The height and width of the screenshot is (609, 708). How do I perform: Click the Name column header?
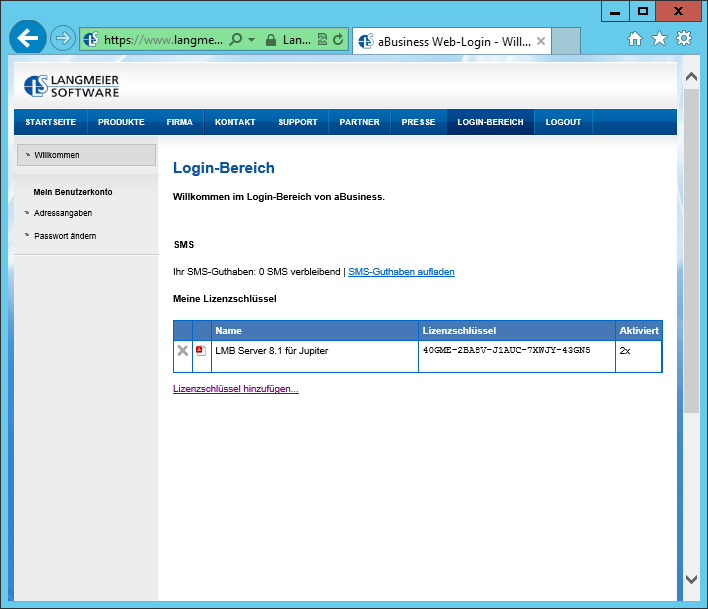[x=315, y=330]
